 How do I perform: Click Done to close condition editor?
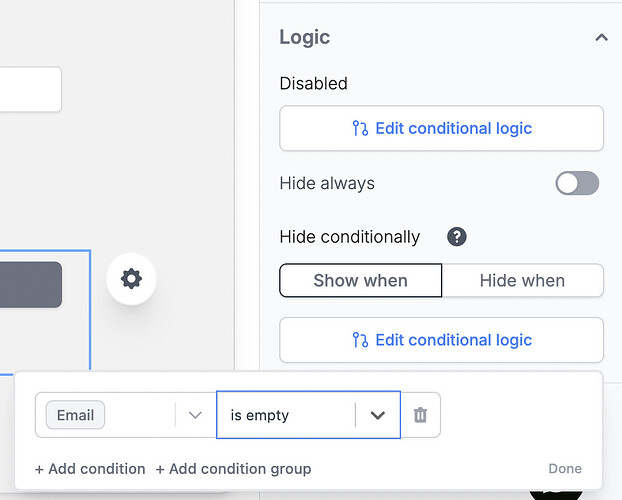point(565,468)
